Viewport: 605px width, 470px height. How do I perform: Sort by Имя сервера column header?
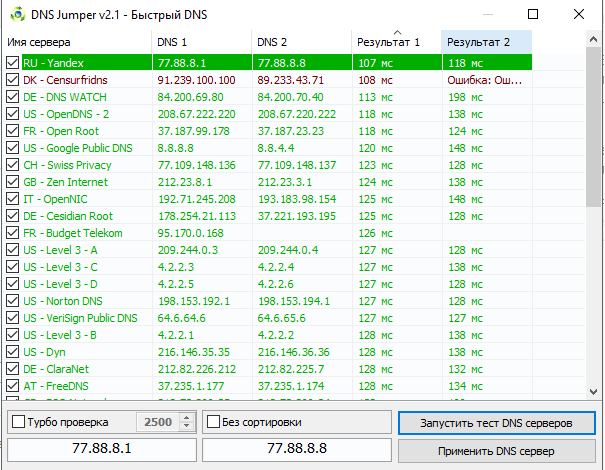77,42
